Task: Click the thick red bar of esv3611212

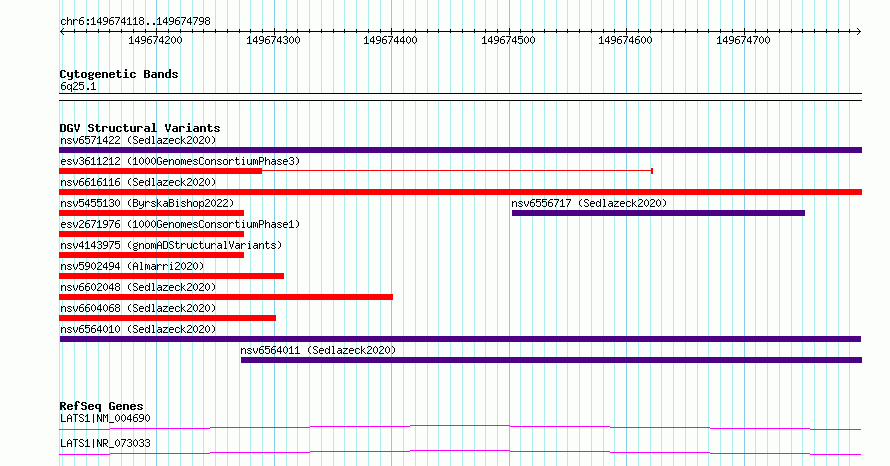Action: (161, 171)
